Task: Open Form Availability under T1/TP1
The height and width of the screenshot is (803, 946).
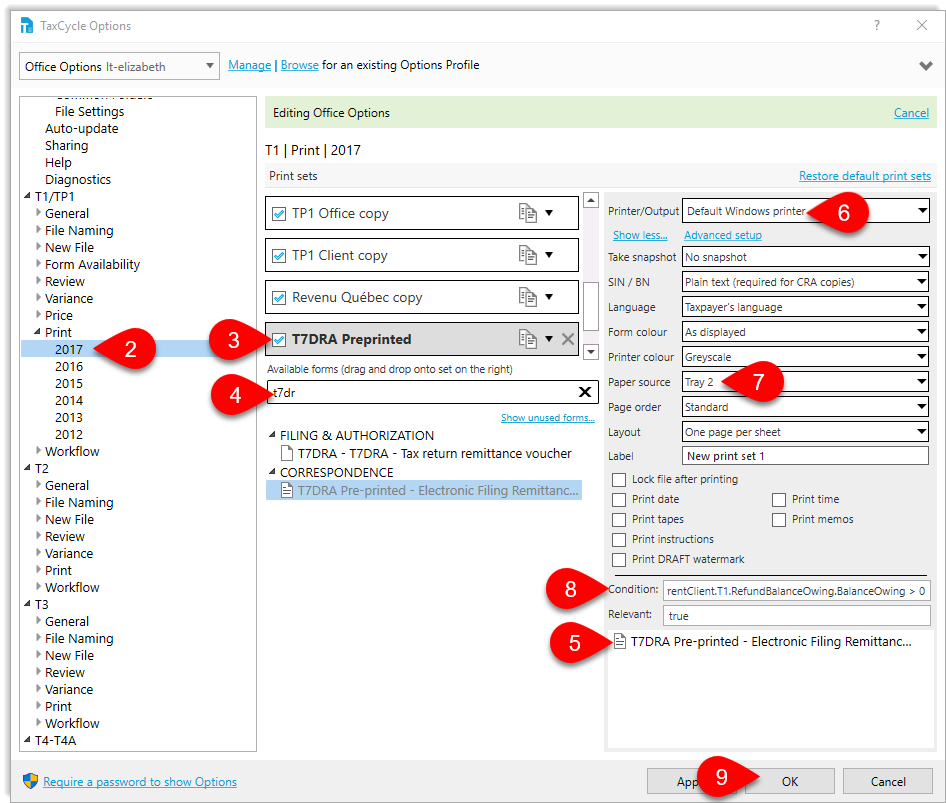Action: (92, 264)
